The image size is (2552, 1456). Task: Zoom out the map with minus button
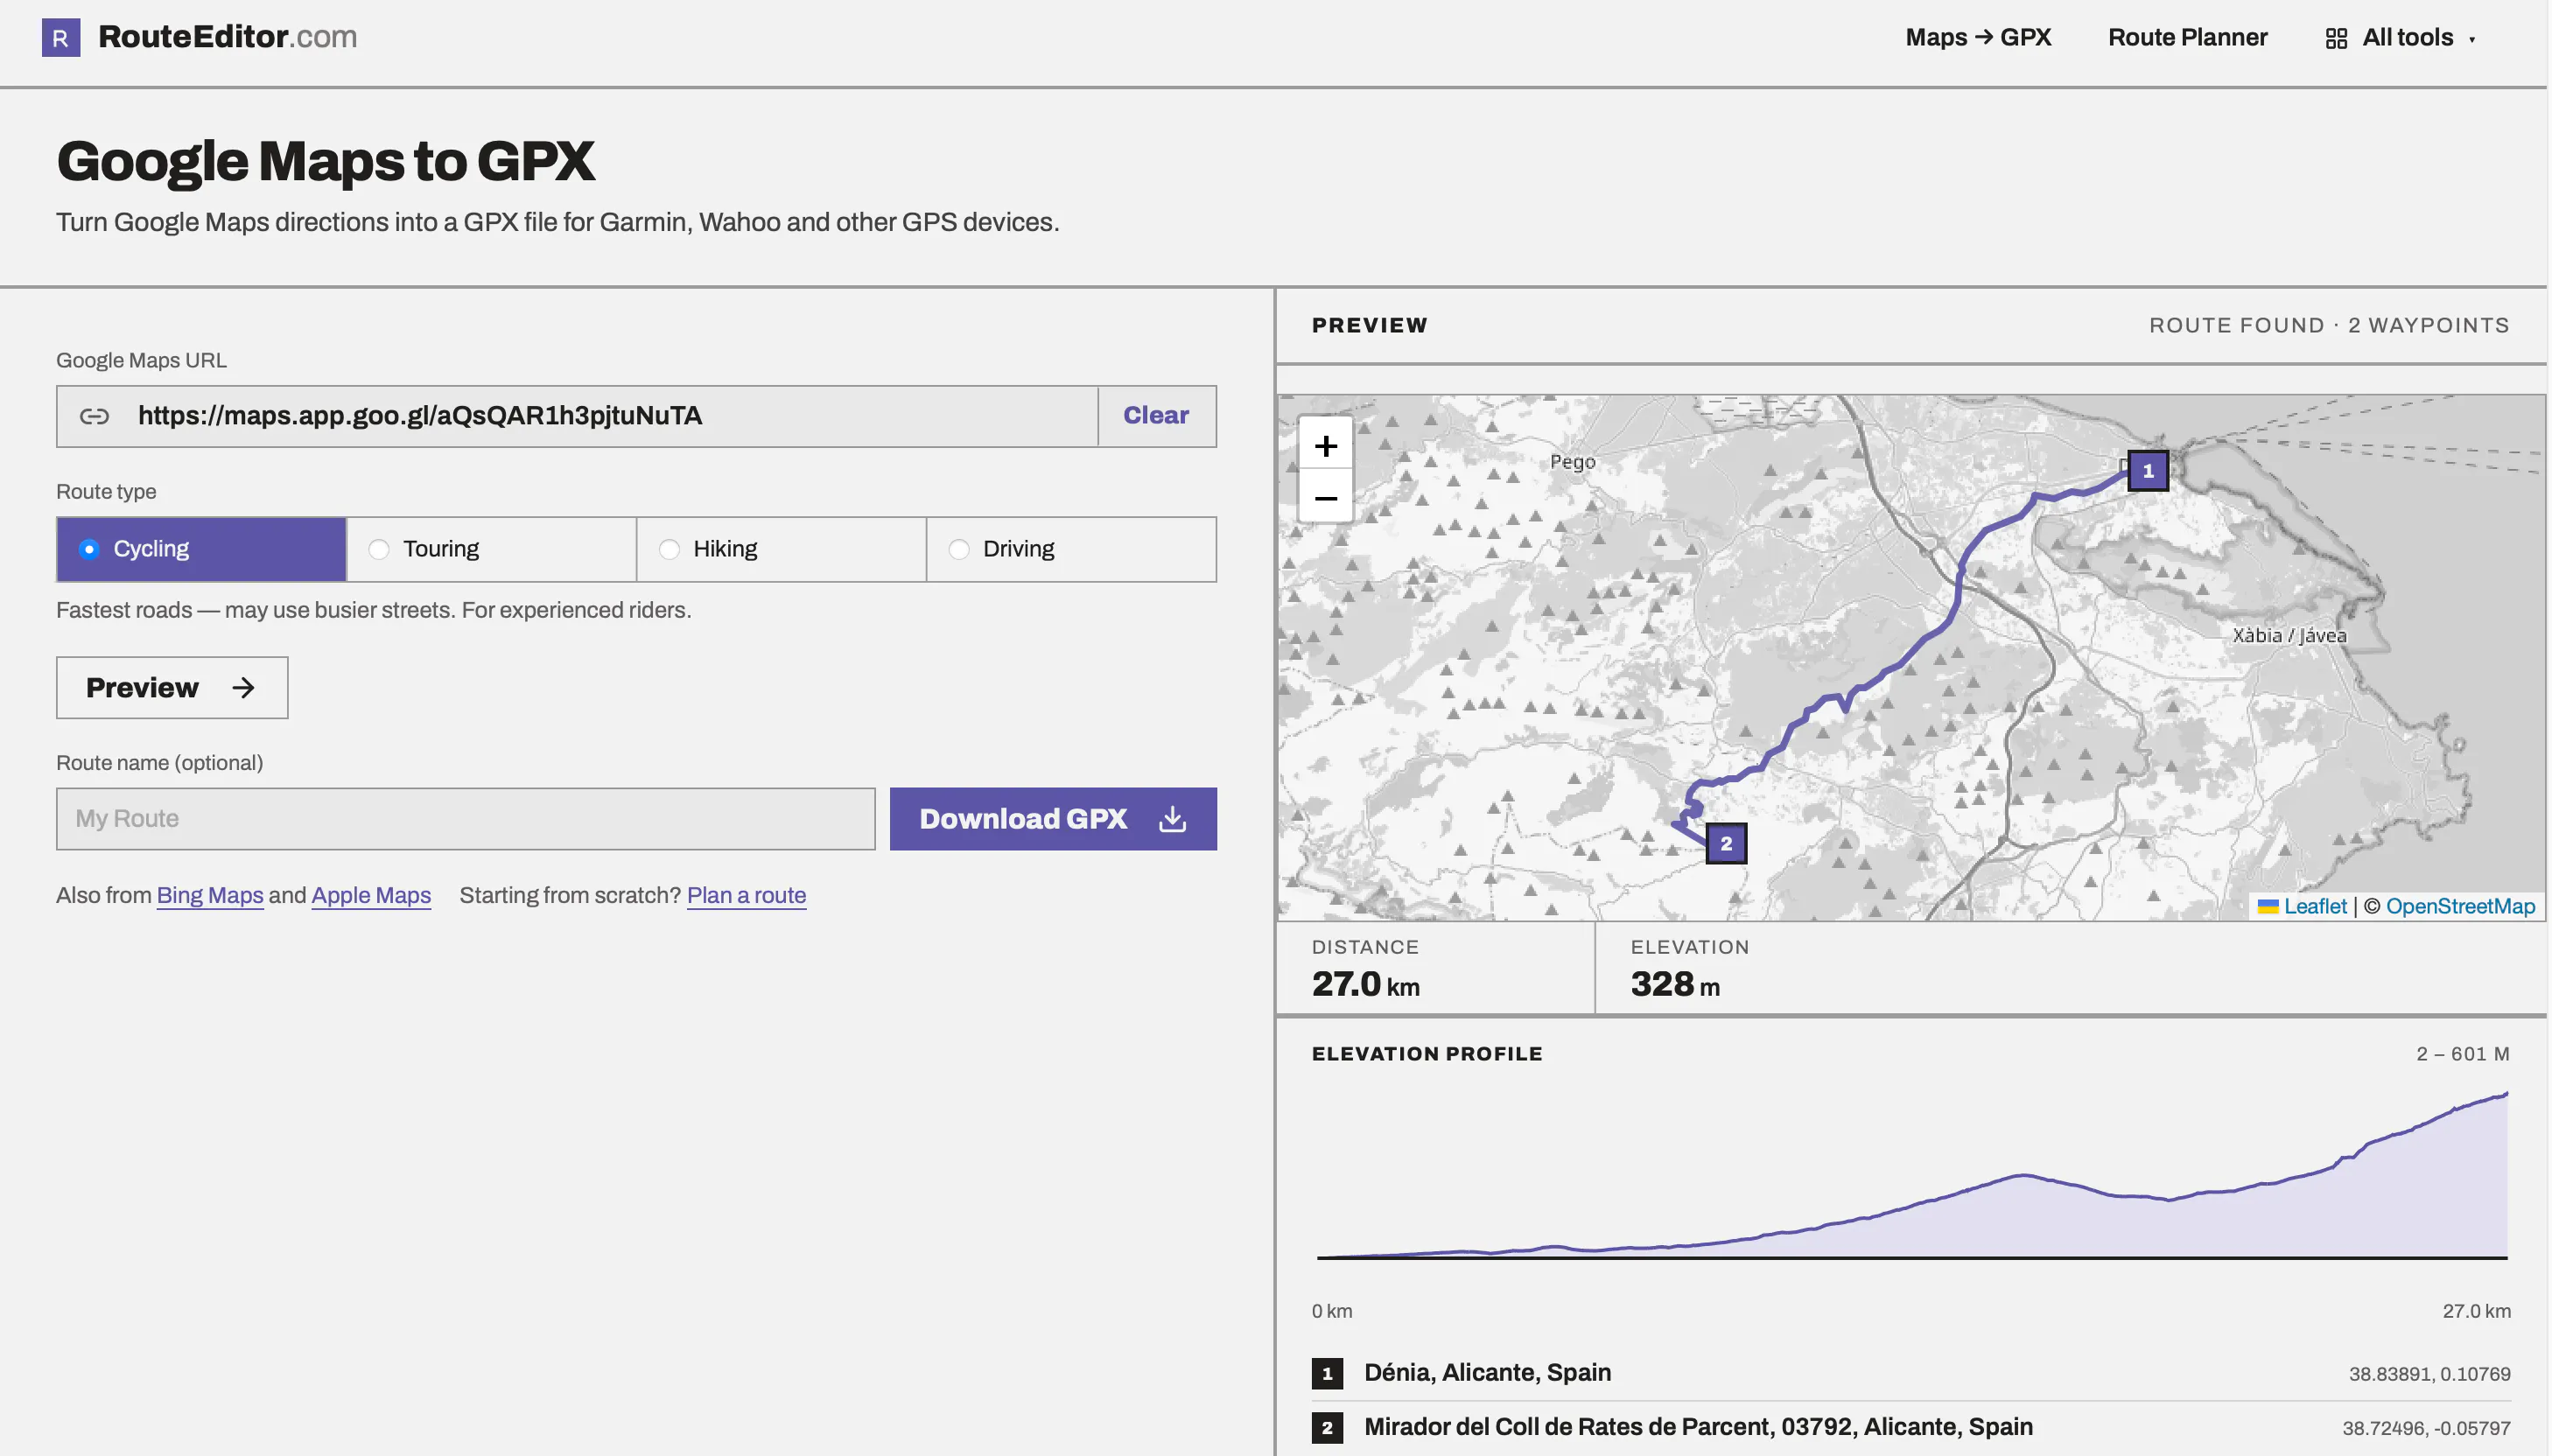[1326, 498]
